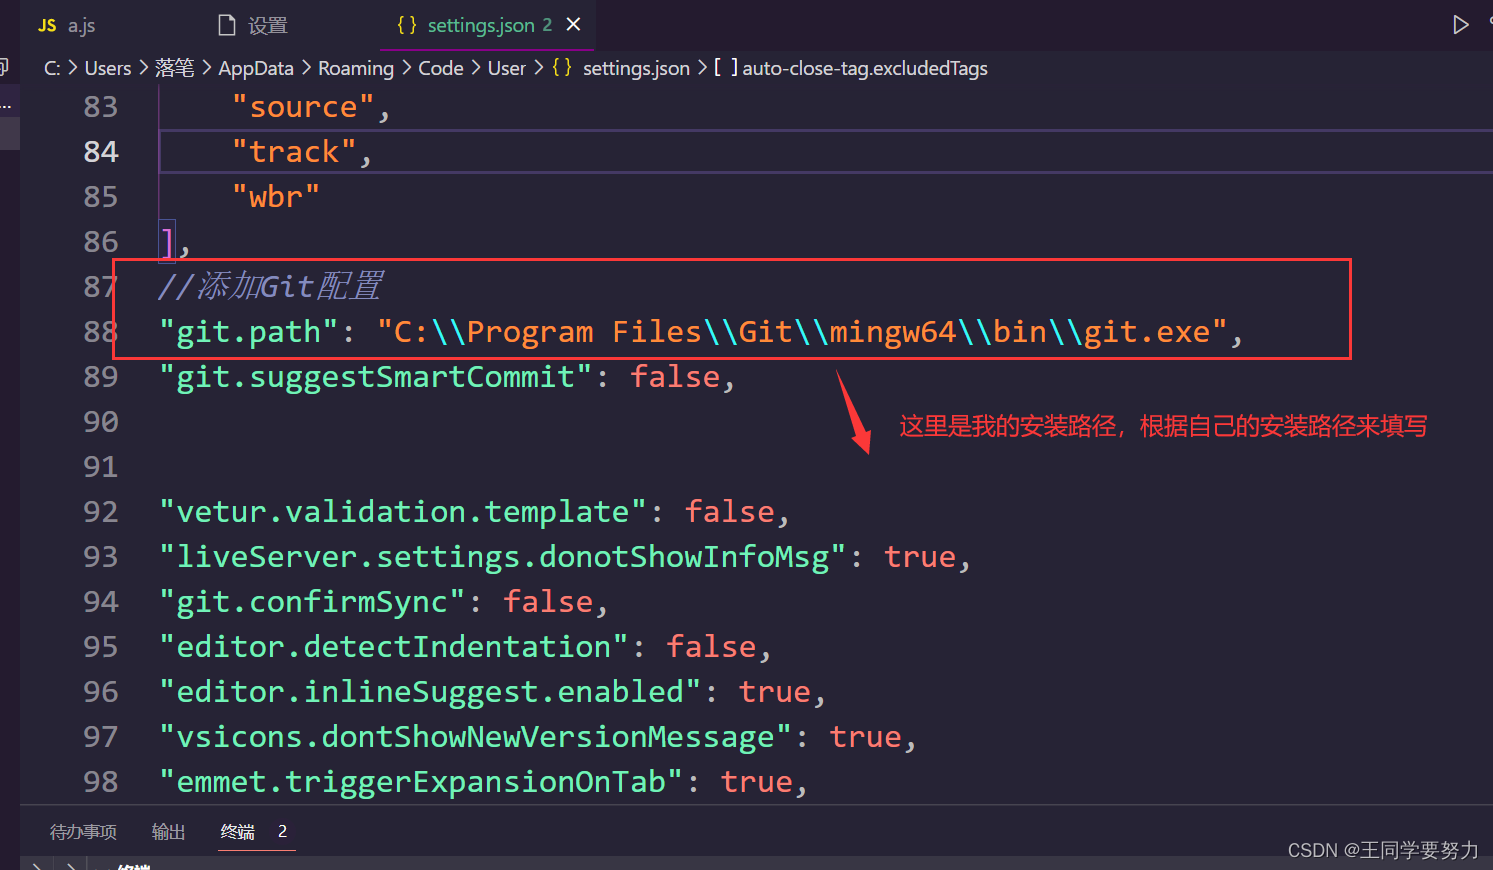Click the JS file icon on a.js tab
This screenshot has height=870, width=1493.
(47, 26)
